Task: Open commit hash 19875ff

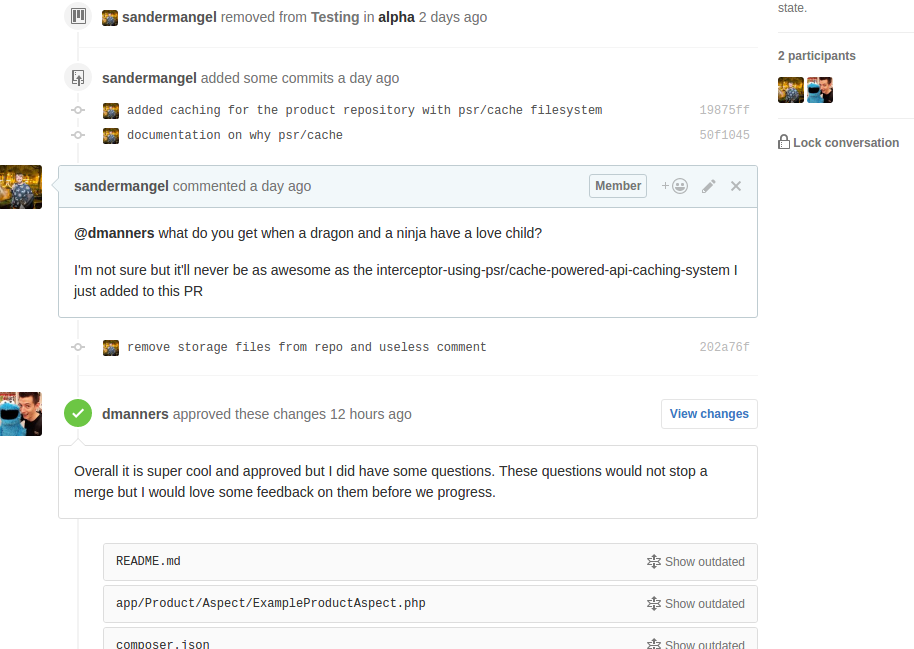Action: click(x=724, y=110)
